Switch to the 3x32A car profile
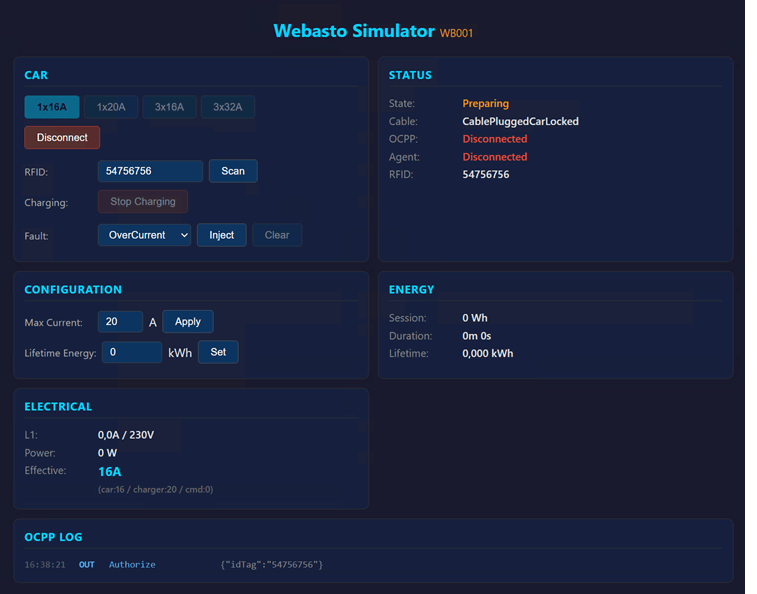 tap(228, 107)
